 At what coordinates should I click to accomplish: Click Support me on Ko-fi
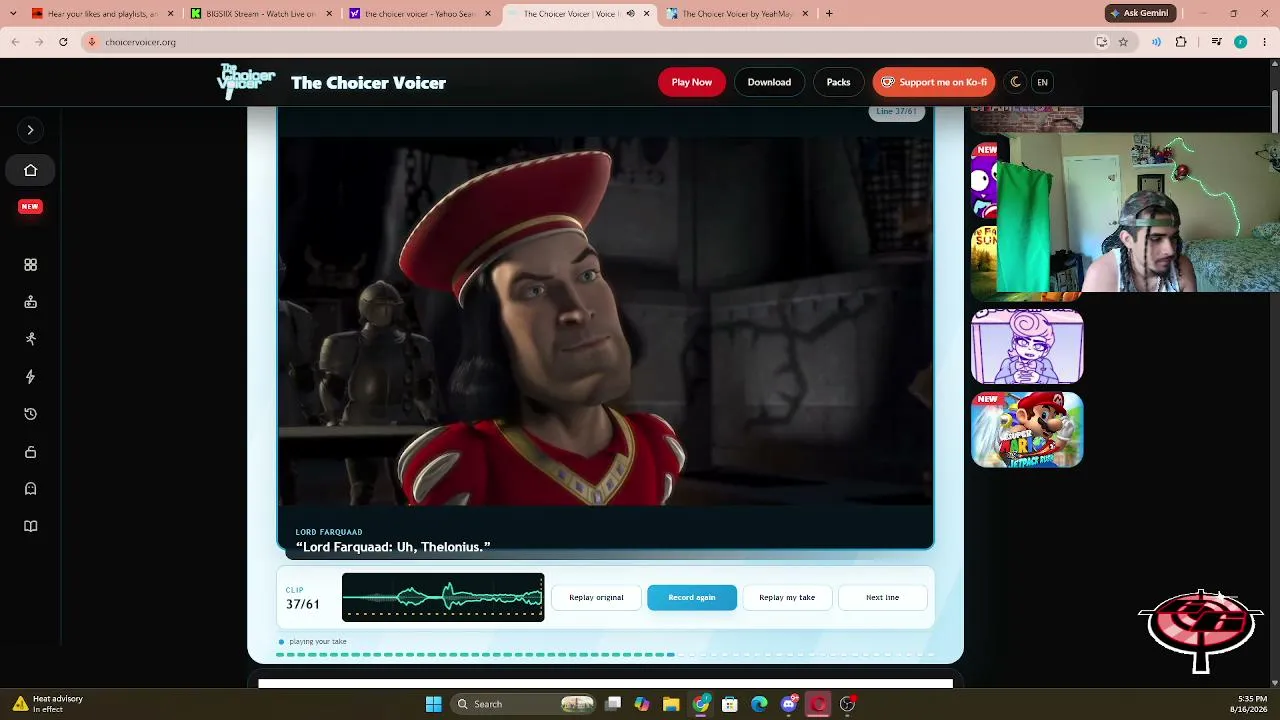tap(933, 82)
